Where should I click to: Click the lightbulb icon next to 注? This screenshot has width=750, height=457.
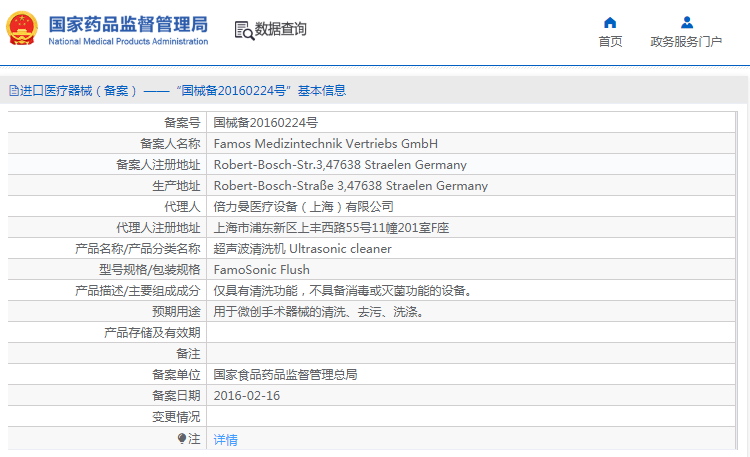coord(182,438)
